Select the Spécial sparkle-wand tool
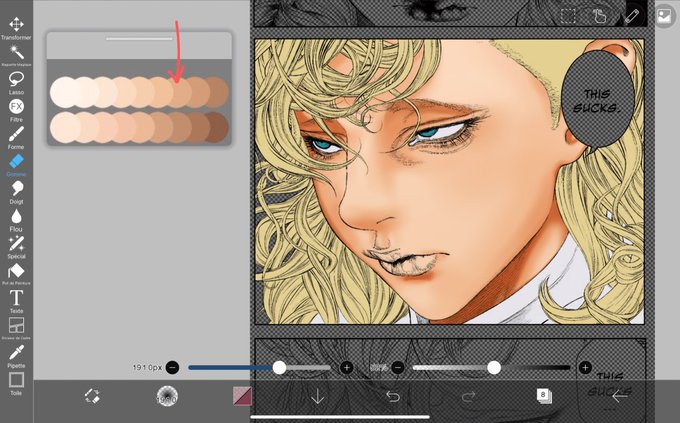The width and height of the screenshot is (680, 423). 16,247
